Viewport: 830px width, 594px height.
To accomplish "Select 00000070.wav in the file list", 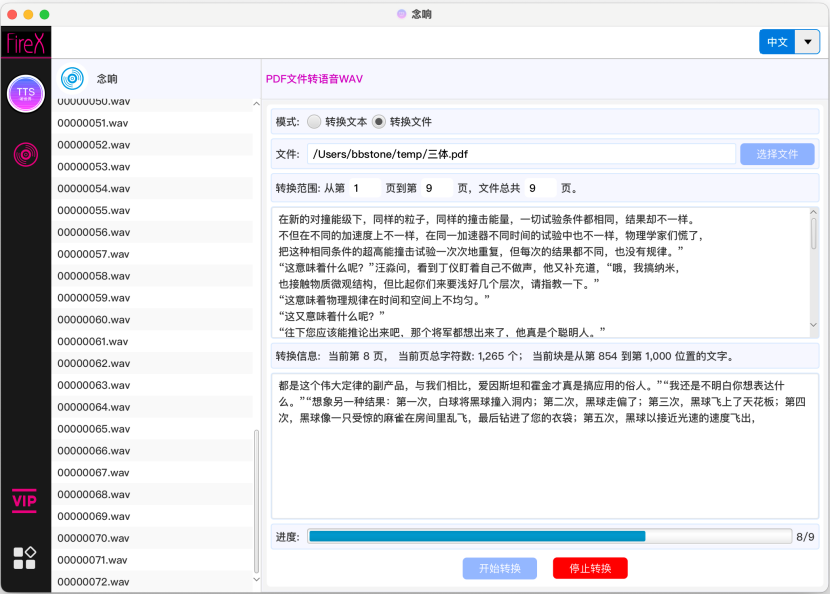I will click(x=152, y=538).
